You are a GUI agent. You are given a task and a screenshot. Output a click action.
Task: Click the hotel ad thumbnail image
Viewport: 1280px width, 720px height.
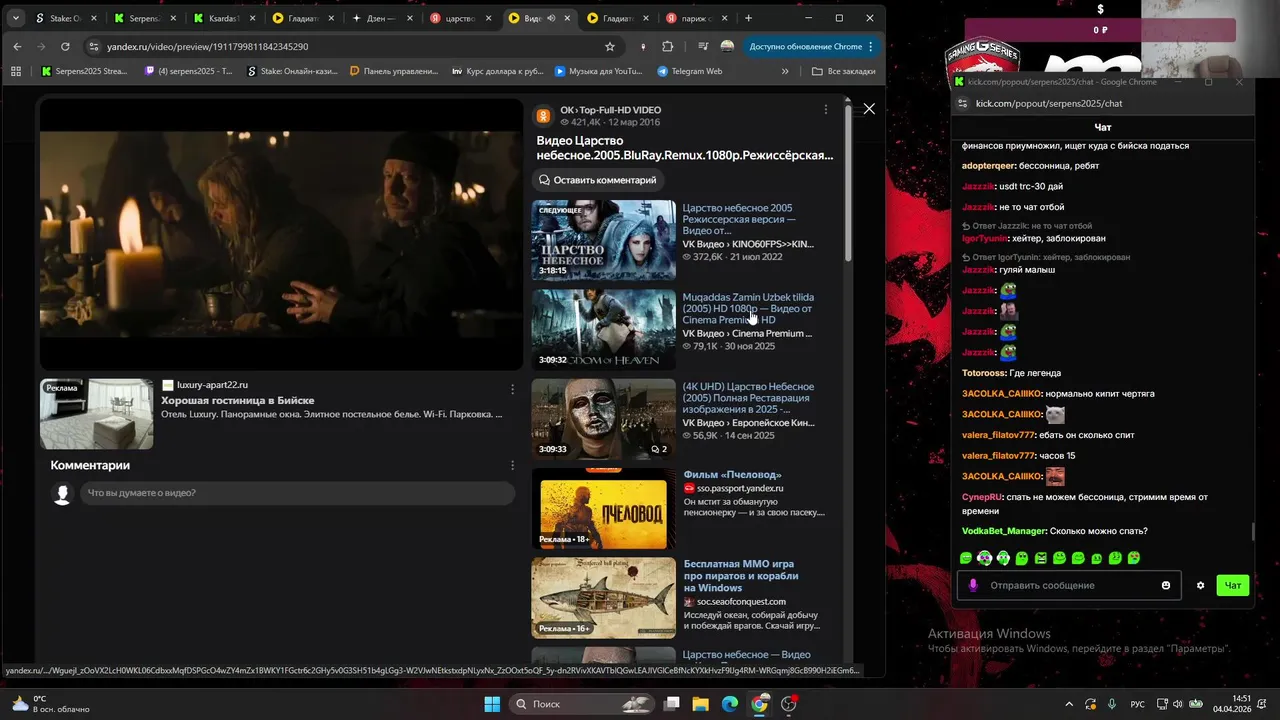pyautogui.click(x=97, y=414)
